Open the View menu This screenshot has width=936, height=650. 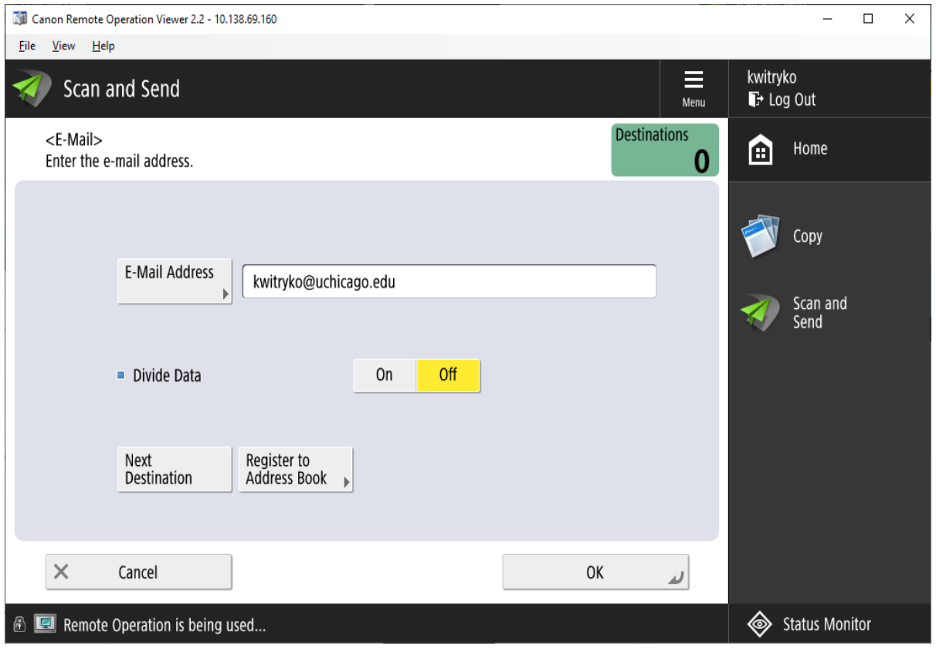[x=64, y=46]
